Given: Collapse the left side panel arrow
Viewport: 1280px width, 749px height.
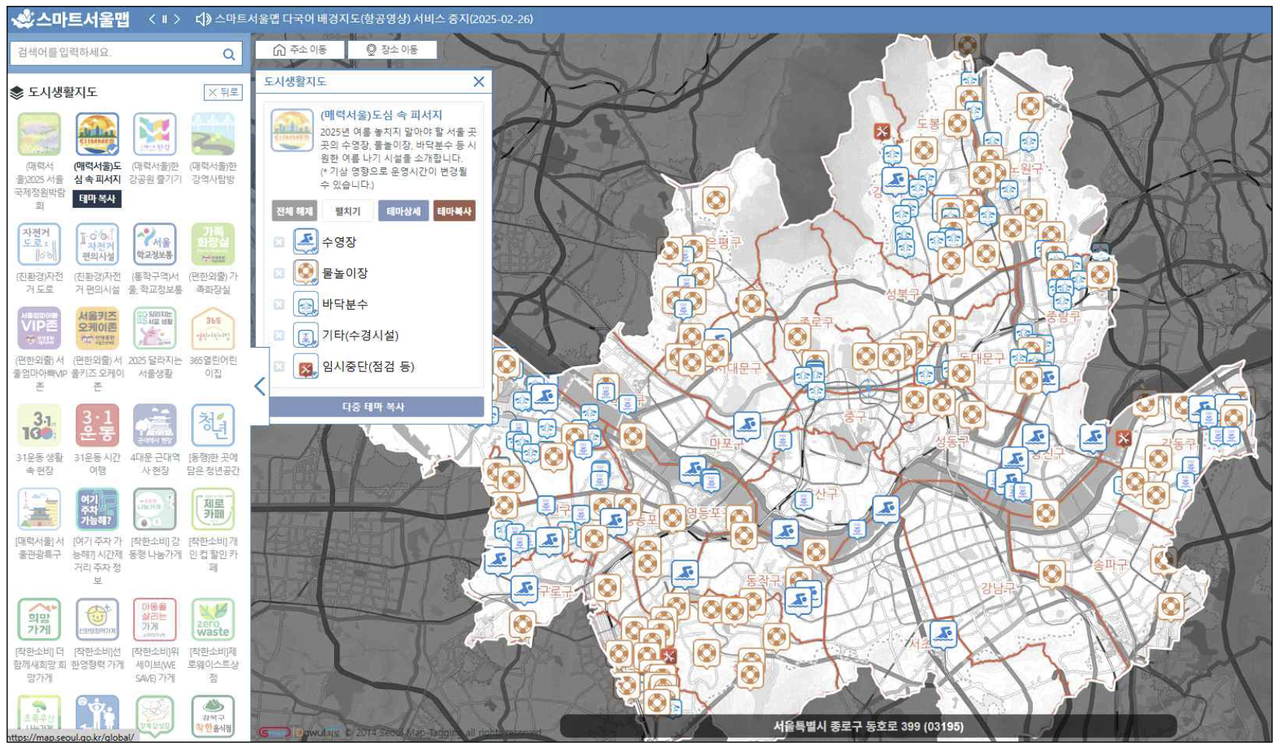Looking at the screenshot, I should 259,387.
